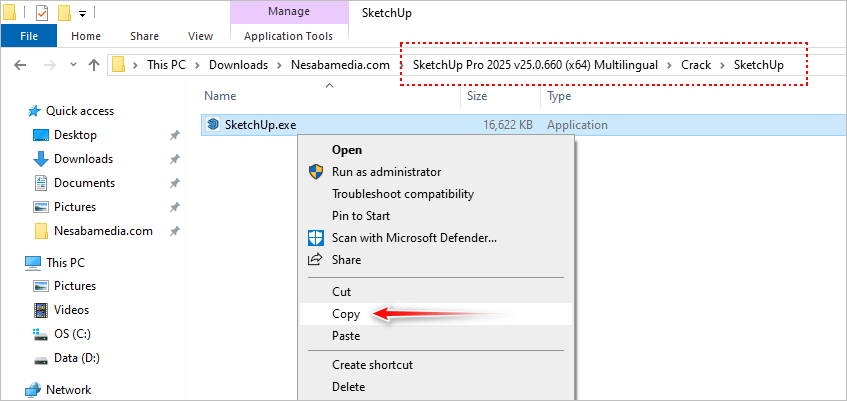This screenshot has width=847, height=401.
Task: Open Videos folder under This PC
Action: 41,310
